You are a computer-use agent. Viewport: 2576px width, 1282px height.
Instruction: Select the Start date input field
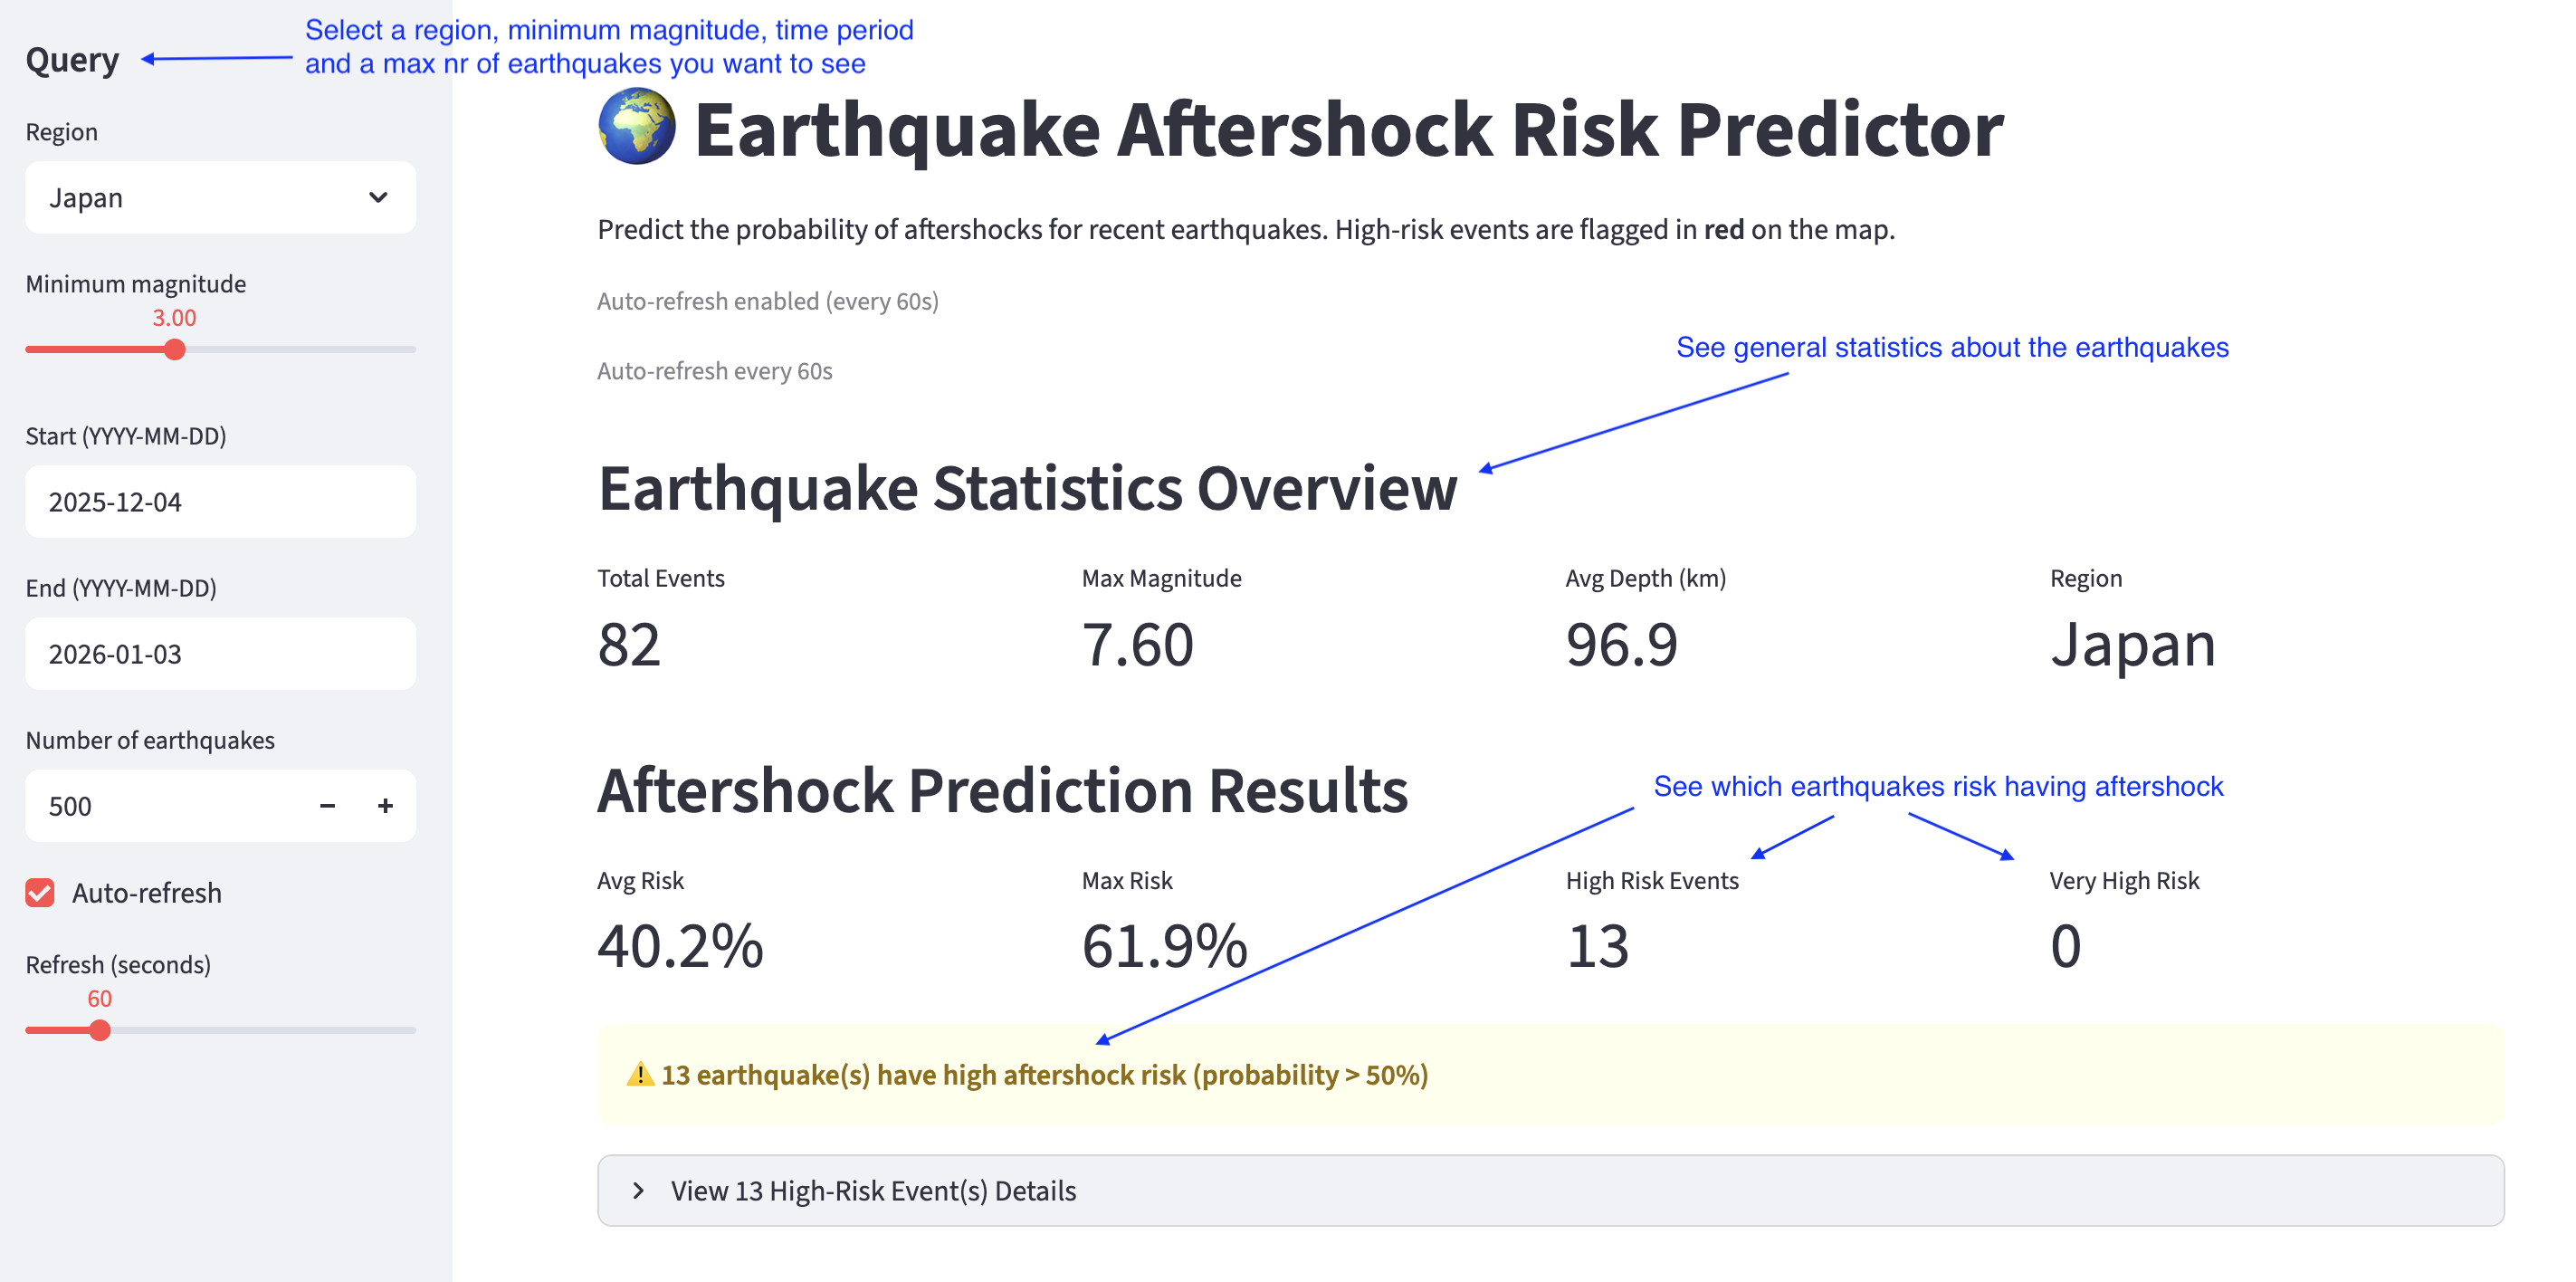tap(220, 501)
